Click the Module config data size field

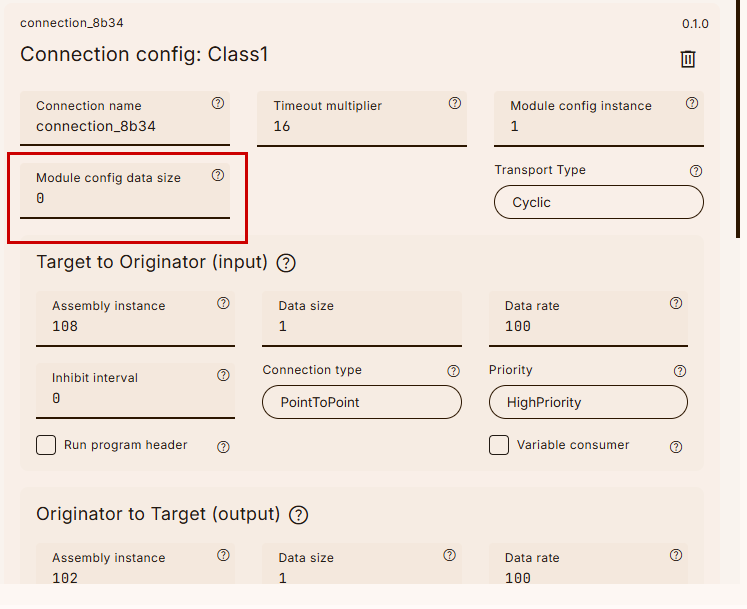[120, 199]
